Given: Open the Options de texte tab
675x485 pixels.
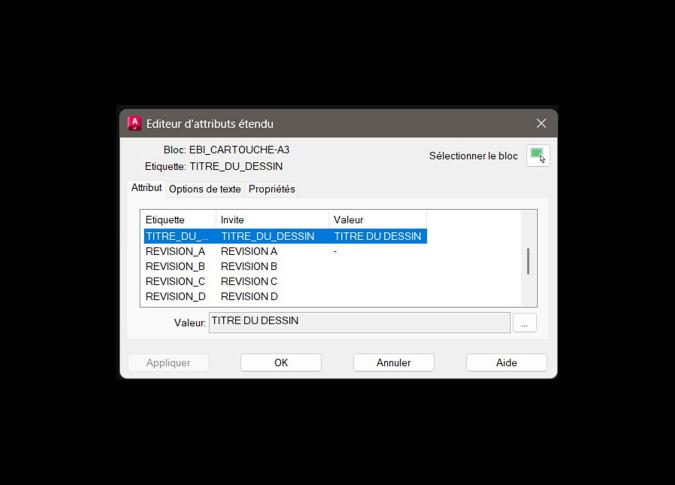Looking at the screenshot, I should click(x=205, y=189).
